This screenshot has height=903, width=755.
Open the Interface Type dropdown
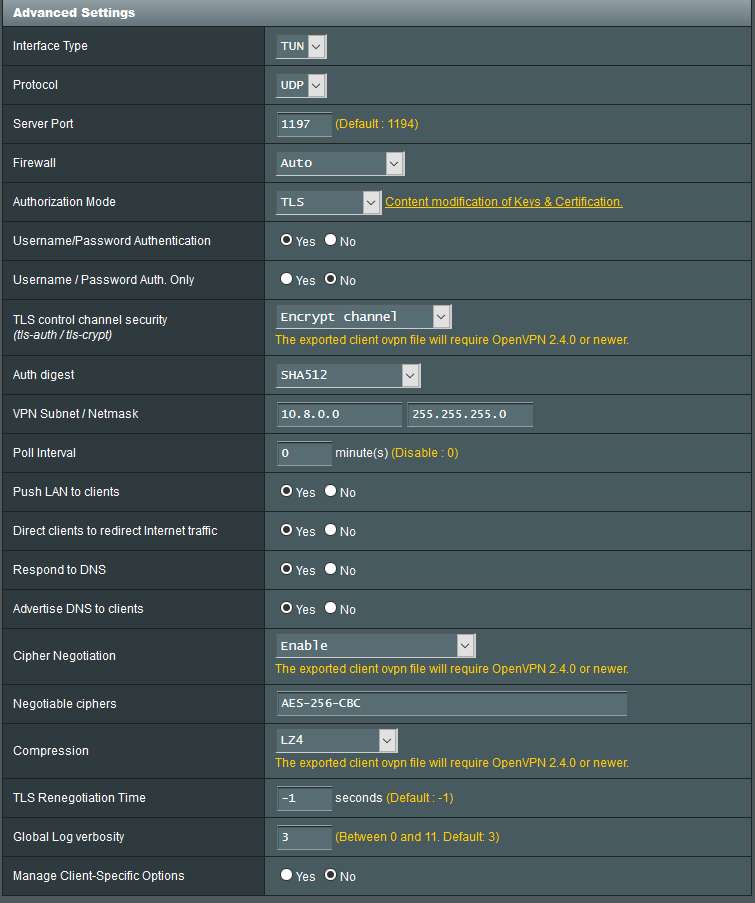[301, 46]
